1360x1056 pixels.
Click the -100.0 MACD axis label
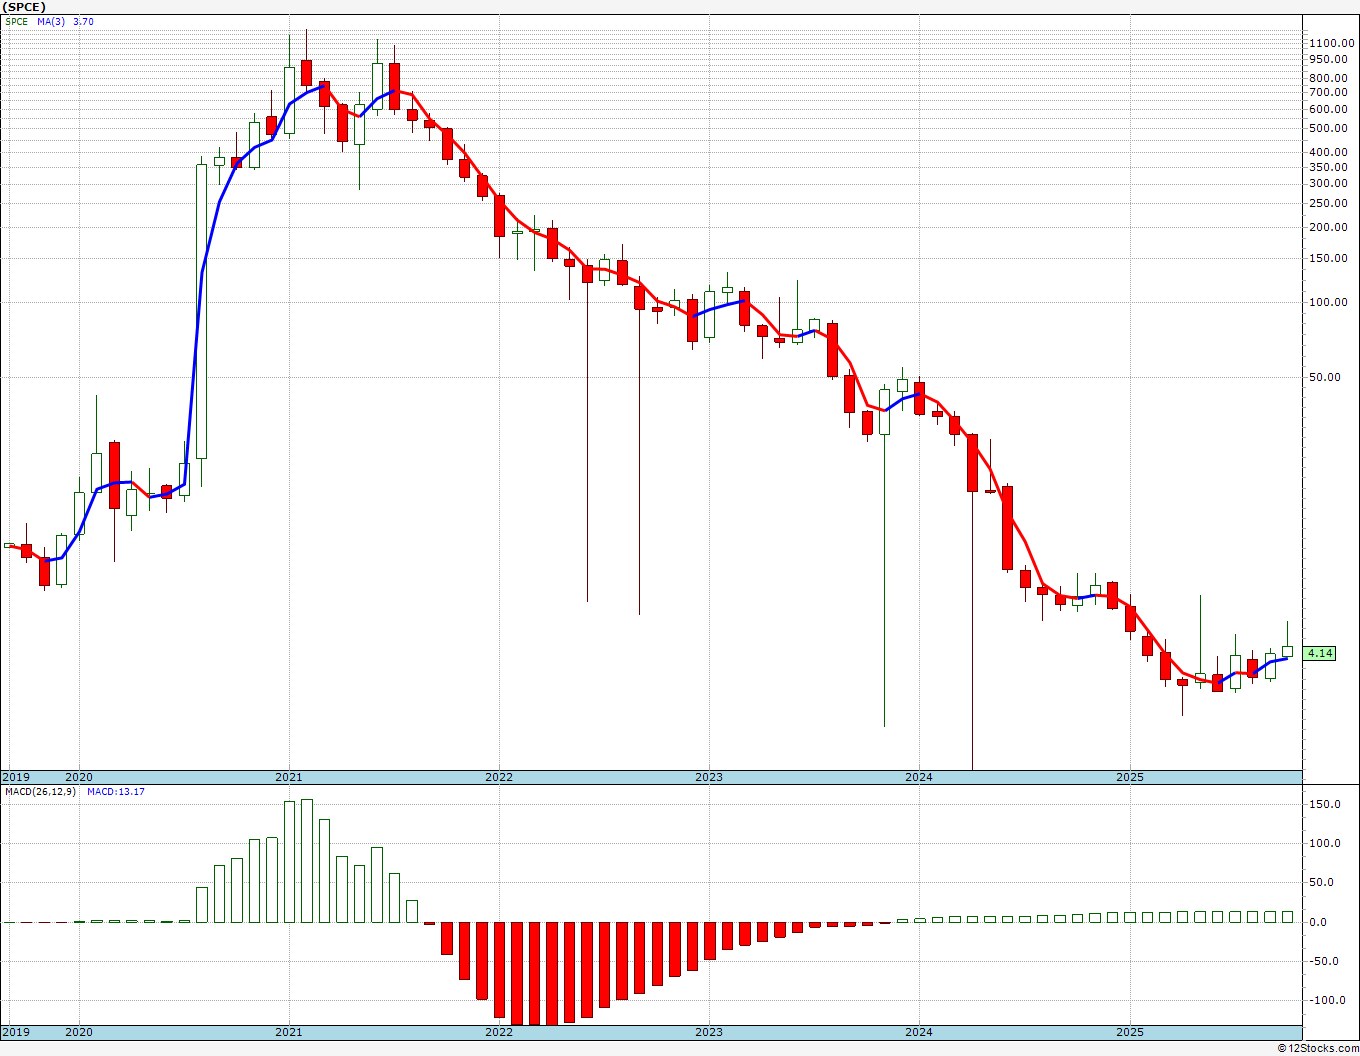[x=1327, y=1000]
